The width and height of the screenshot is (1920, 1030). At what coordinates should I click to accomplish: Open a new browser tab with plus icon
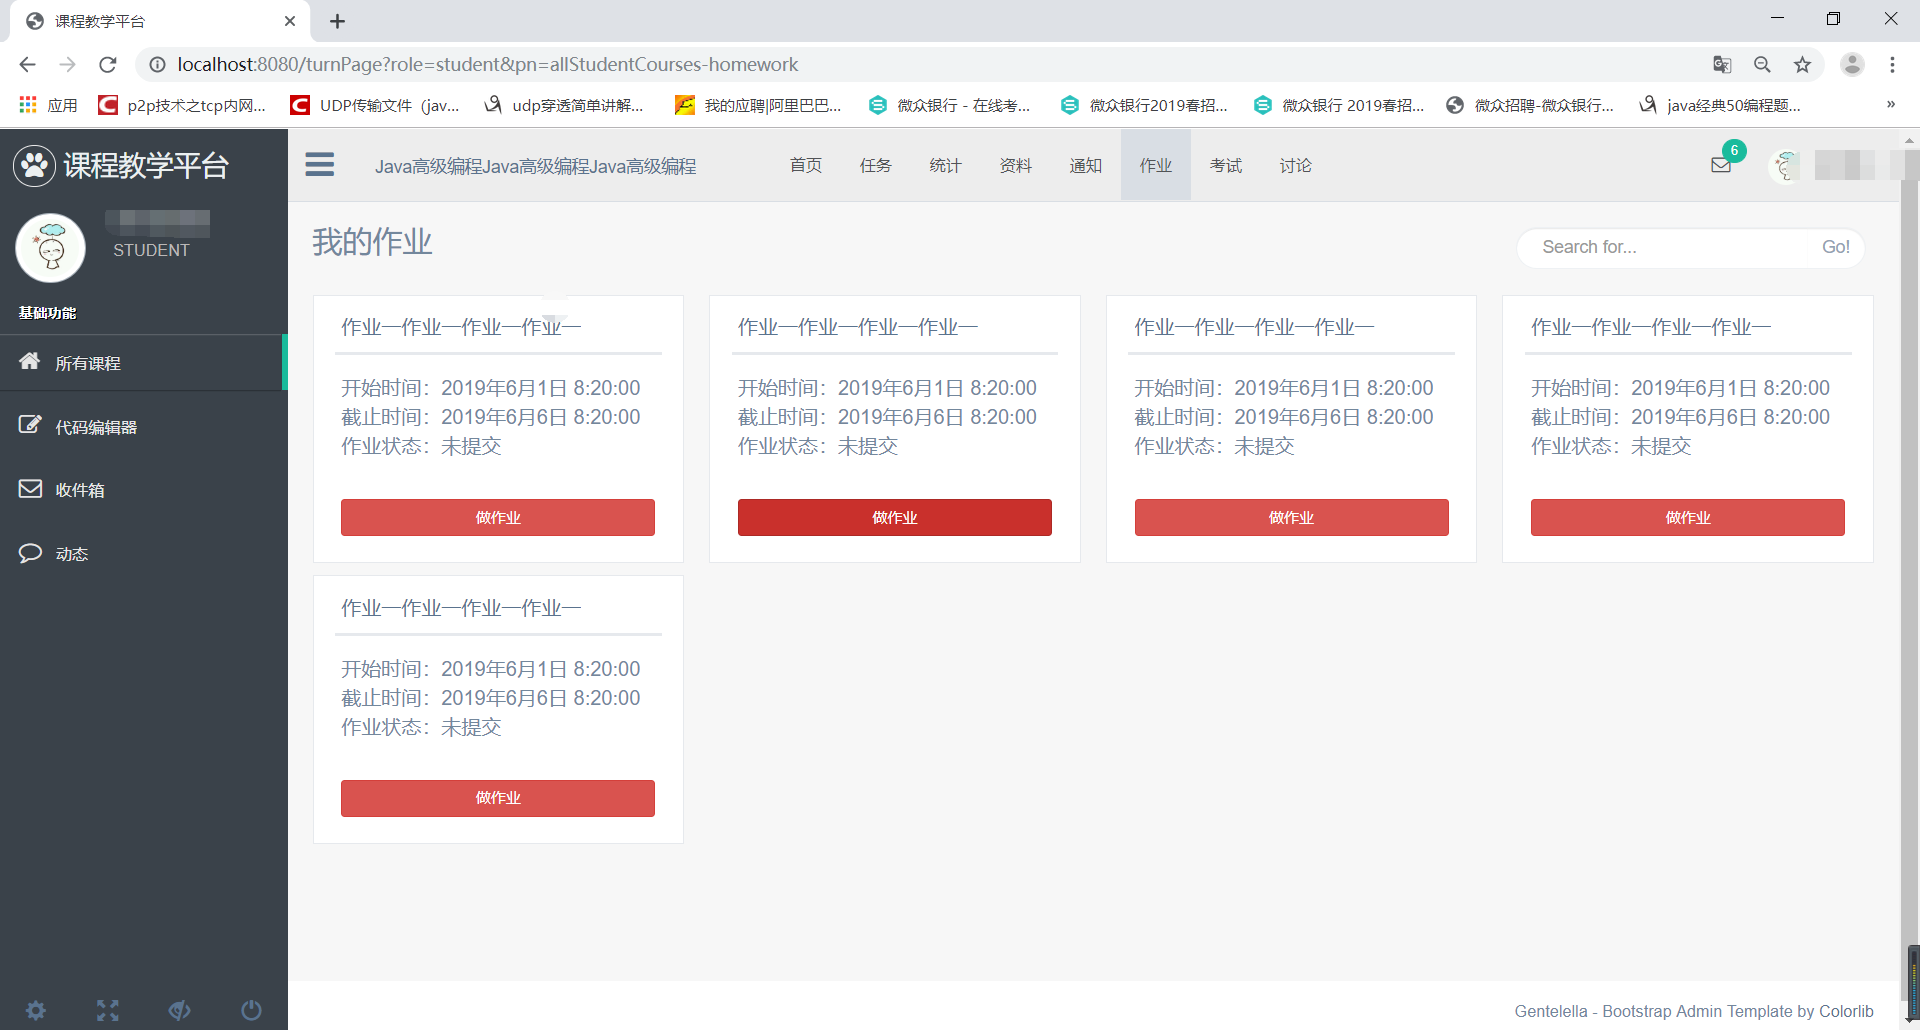click(337, 21)
